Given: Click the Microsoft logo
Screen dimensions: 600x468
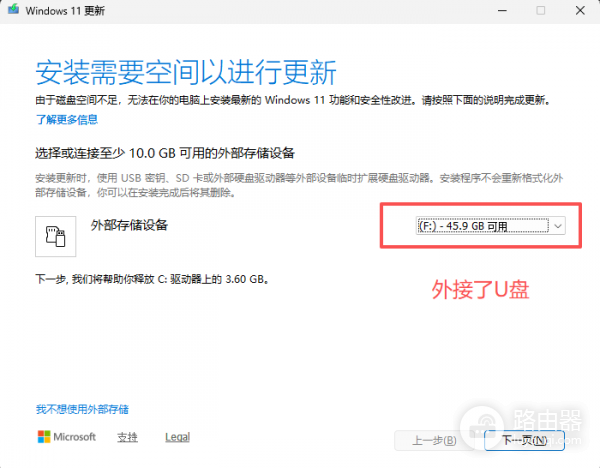Looking at the screenshot, I should 67,437.
